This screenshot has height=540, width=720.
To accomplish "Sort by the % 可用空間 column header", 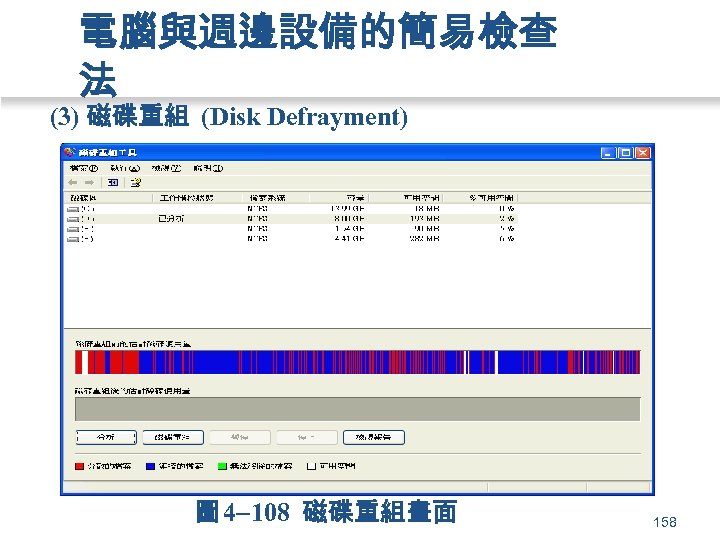I will (x=480, y=198).
